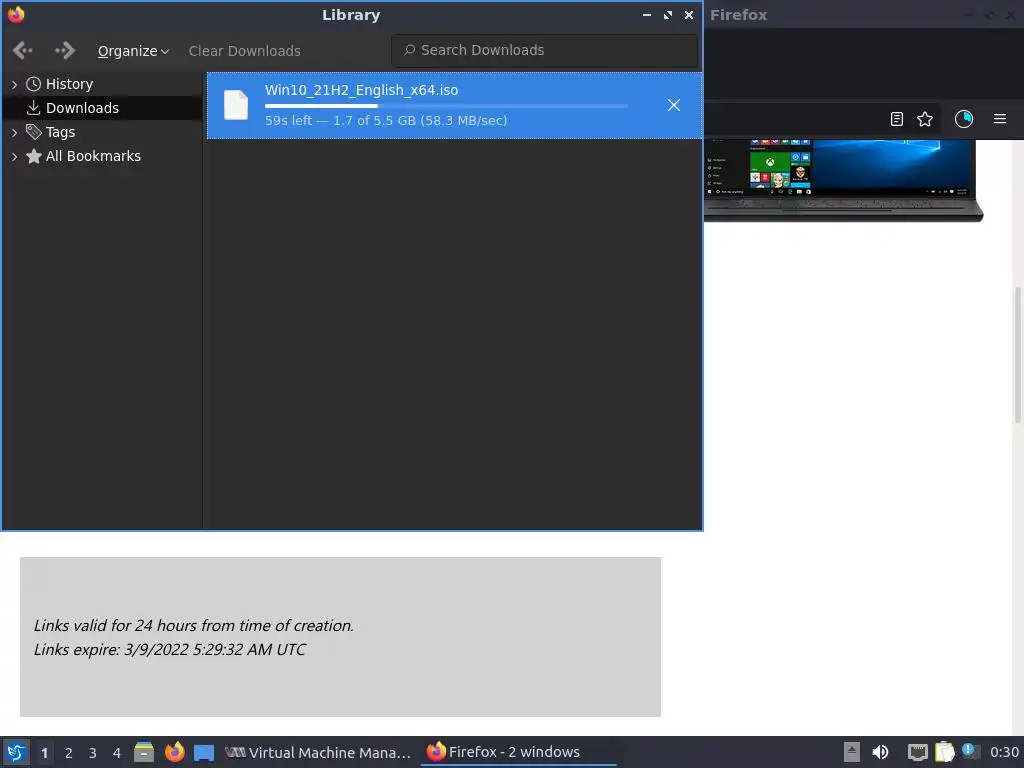This screenshot has height=768, width=1024.
Task: Focus the Search Downloads field
Action: tap(544, 50)
